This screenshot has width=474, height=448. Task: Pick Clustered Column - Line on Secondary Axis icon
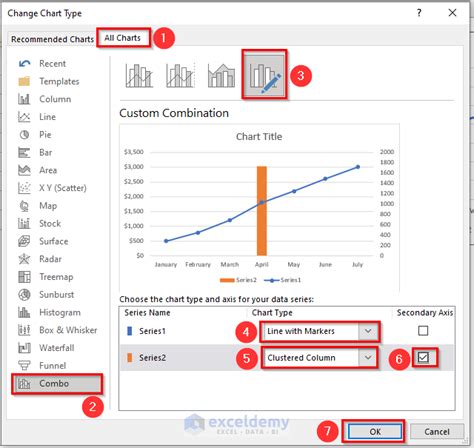click(180, 75)
